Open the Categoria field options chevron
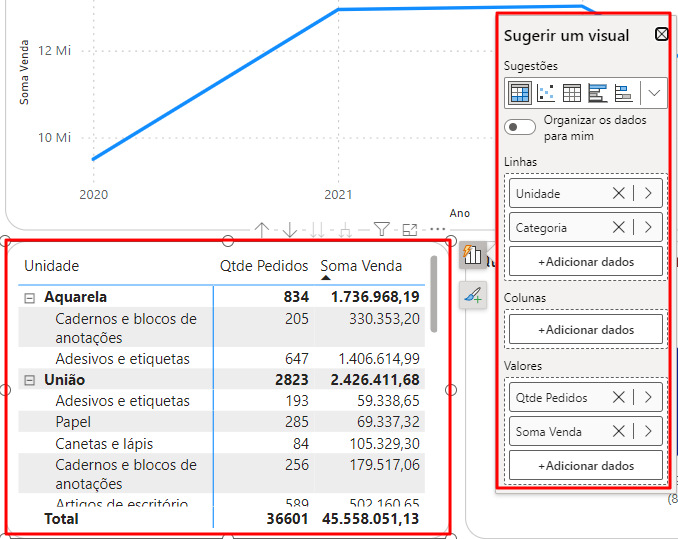 click(x=647, y=227)
